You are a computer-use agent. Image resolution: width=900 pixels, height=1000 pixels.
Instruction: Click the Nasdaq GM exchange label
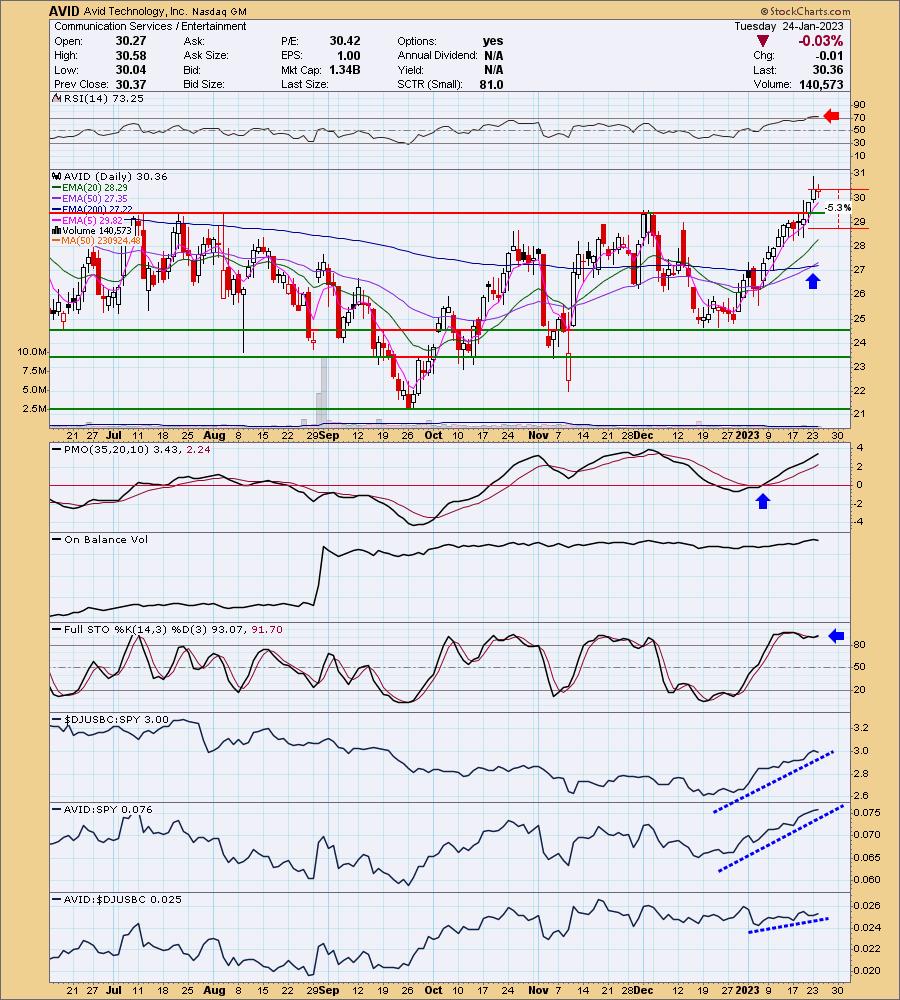218,11
